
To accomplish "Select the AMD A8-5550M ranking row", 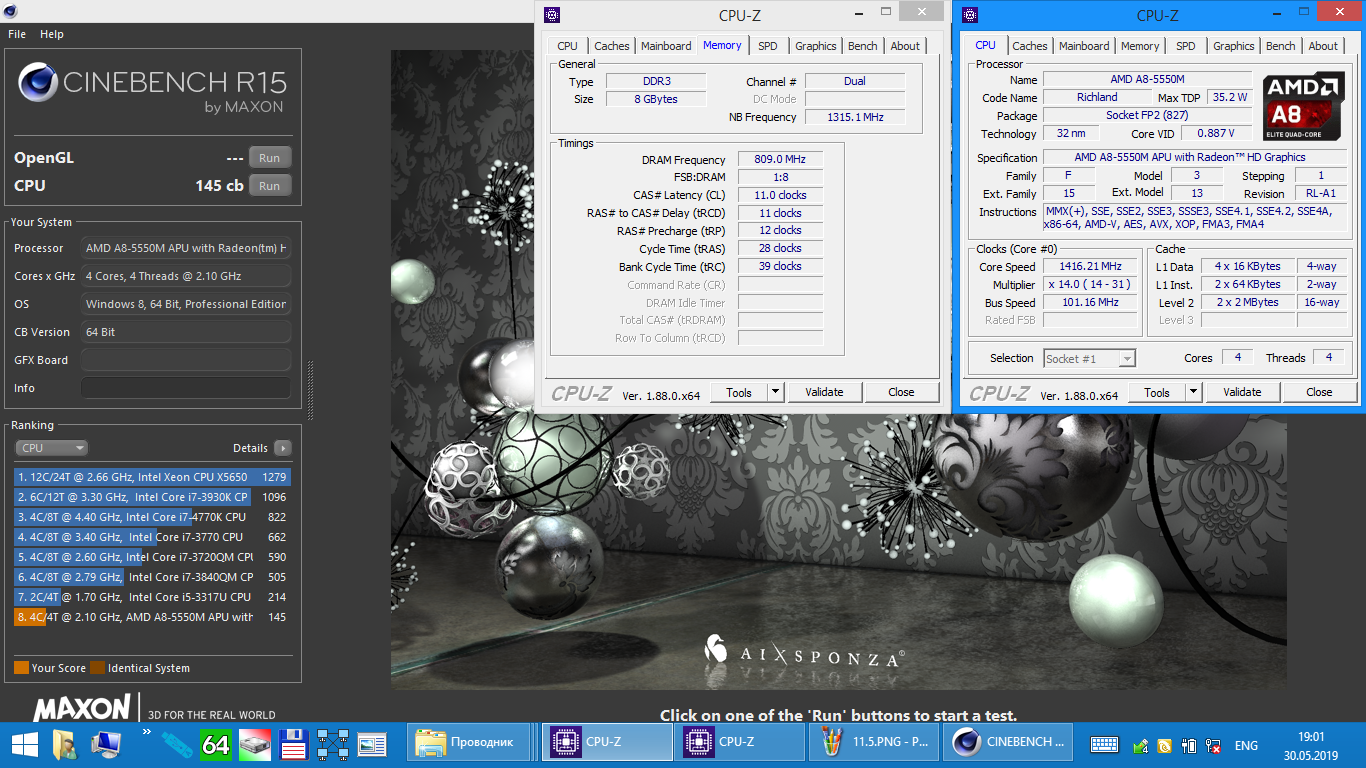I will (x=152, y=617).
